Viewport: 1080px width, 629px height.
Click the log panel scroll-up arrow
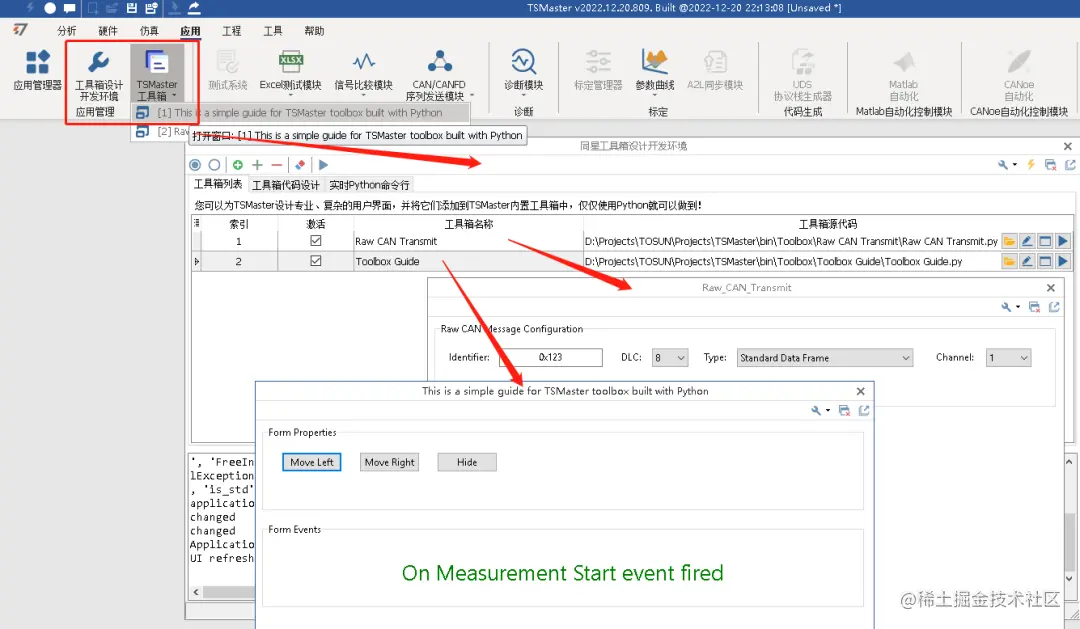[1069, 462]
